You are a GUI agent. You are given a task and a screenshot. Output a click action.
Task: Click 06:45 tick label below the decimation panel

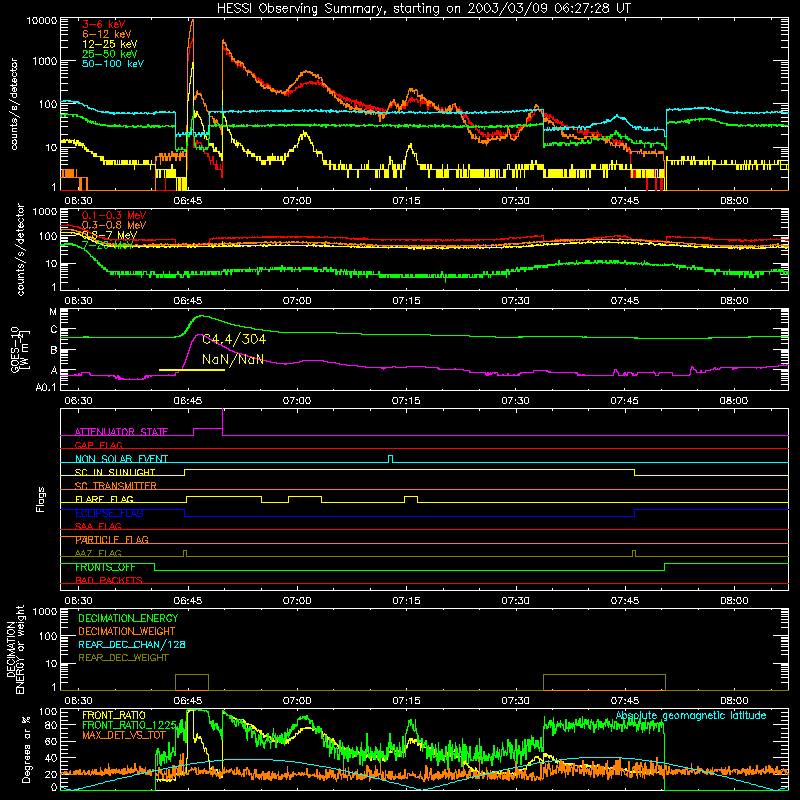[188, 701]
